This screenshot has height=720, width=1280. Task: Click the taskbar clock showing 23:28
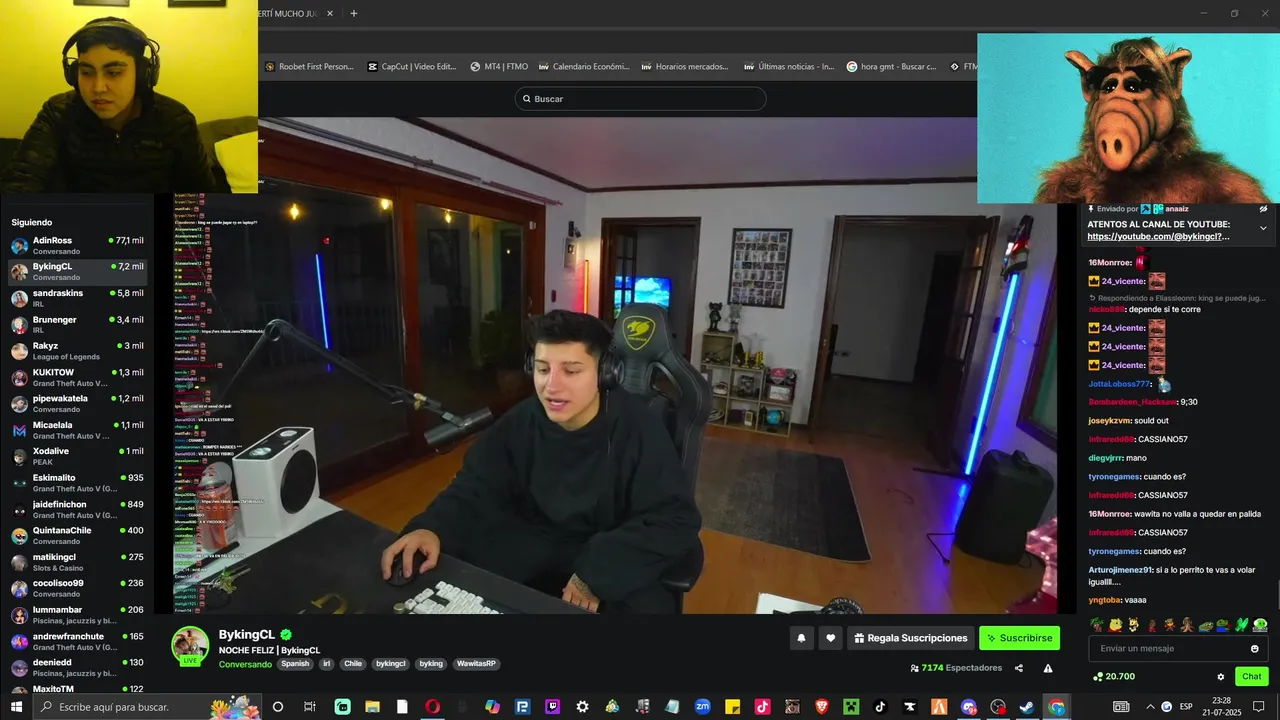pyautogui.click(x=1221, y=706)
